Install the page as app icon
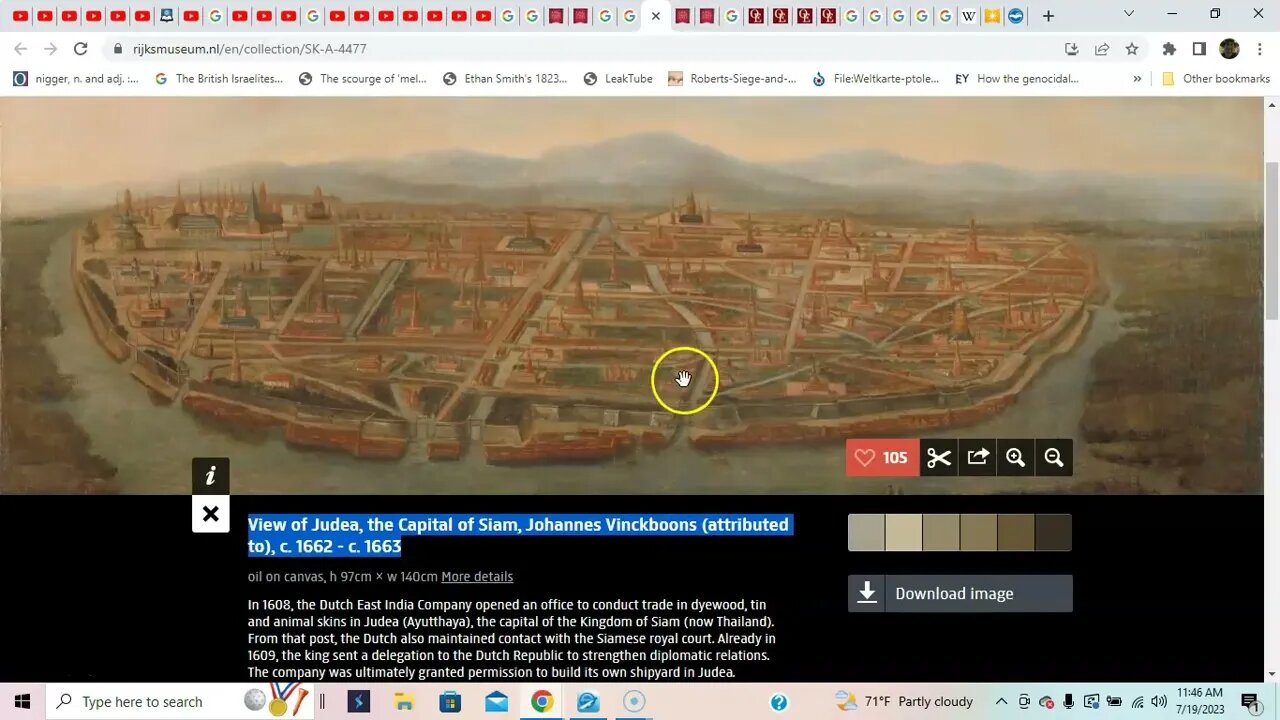Screen dimensions: 1280x720 [x=1072, y=49]
